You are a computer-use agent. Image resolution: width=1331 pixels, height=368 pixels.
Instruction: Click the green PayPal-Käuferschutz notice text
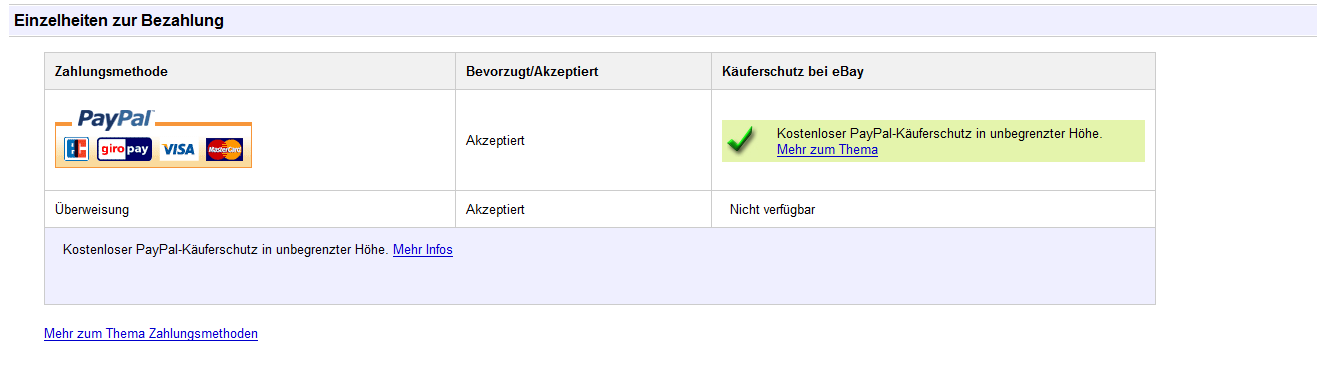939,134
